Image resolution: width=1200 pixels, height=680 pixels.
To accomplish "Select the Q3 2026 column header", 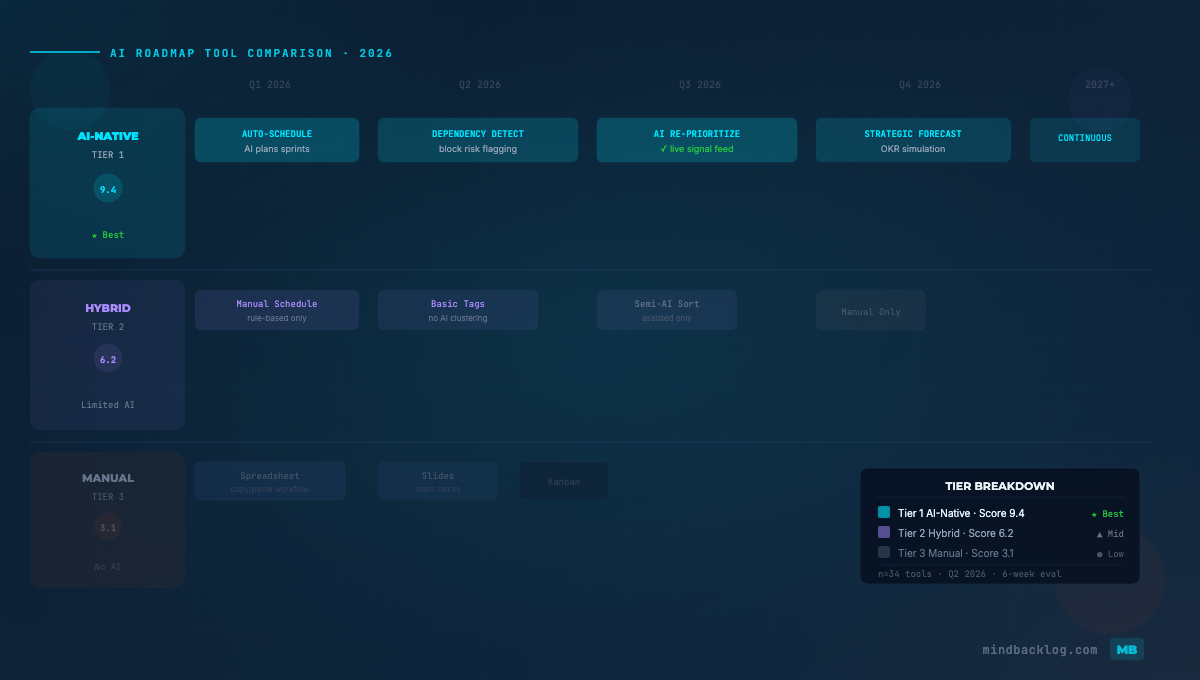I will point(700,85).
